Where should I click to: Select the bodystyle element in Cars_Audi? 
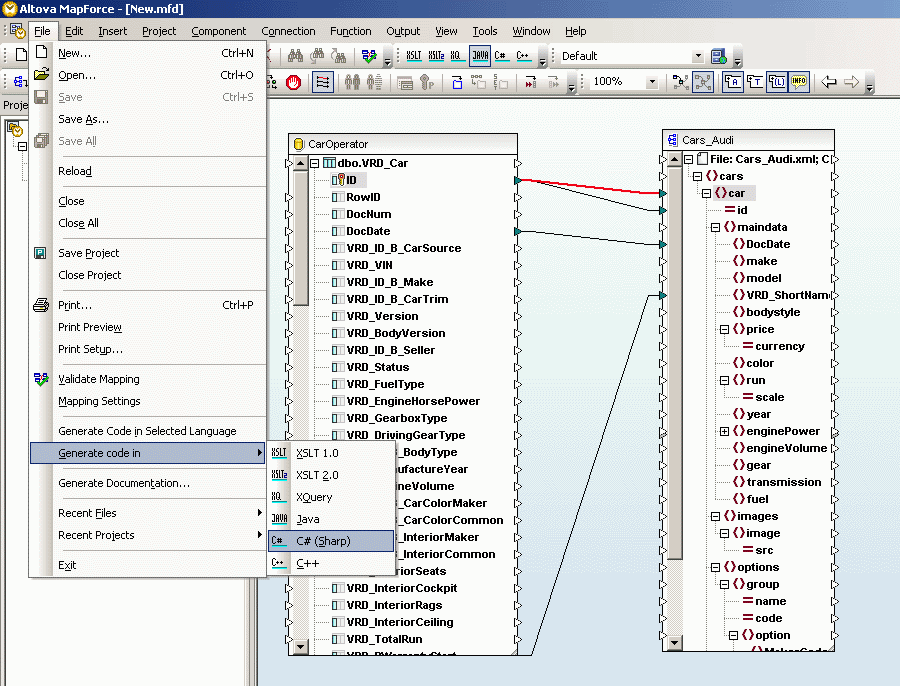click(773, 312)
